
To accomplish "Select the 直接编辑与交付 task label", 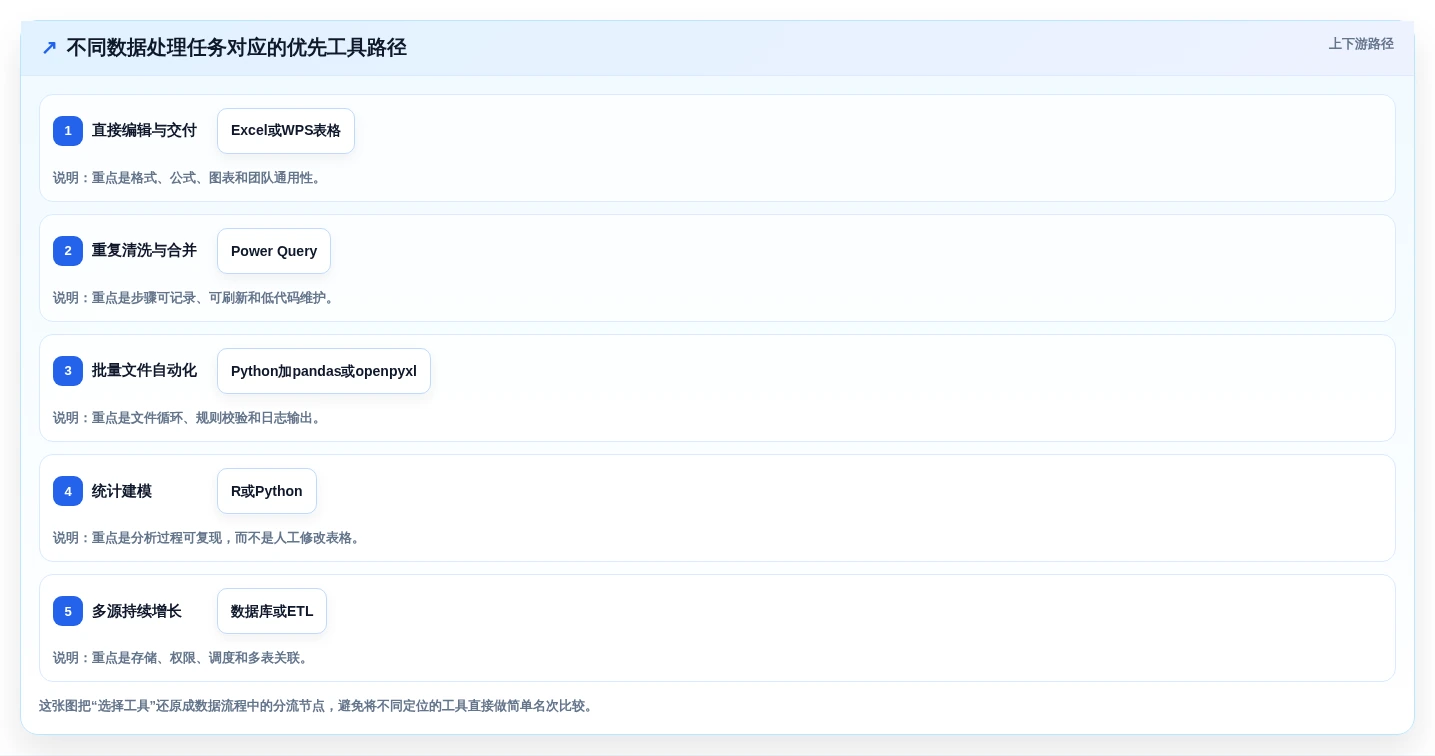I will click(144, 131).
